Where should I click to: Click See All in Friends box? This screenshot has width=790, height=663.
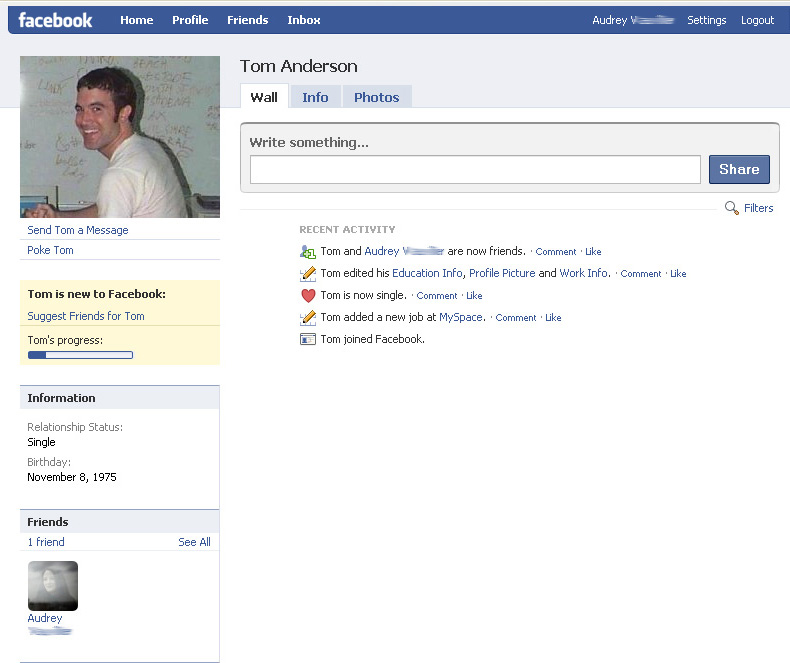pyautogui.click(x=194, y=542)
